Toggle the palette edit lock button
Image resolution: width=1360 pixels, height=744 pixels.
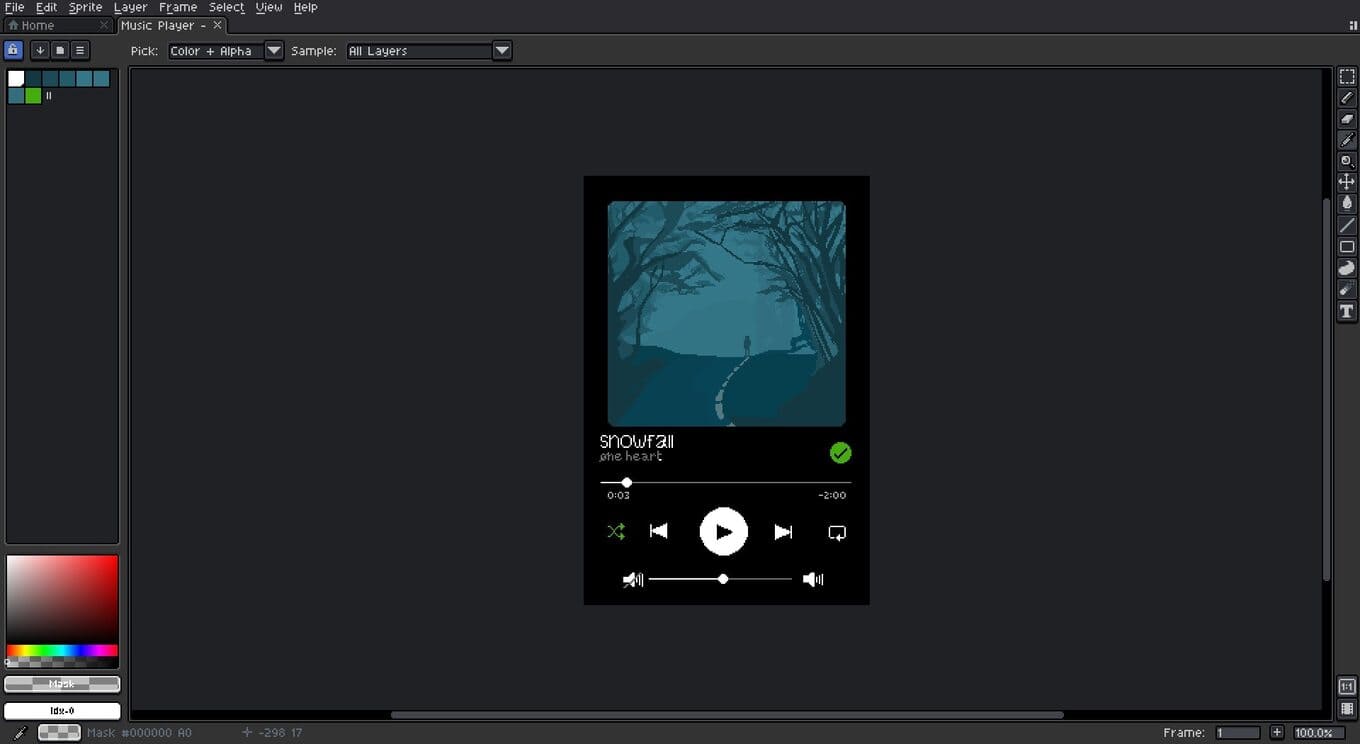(x=13, y=50)
